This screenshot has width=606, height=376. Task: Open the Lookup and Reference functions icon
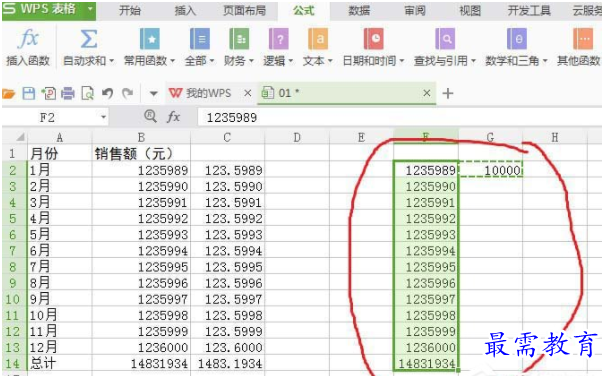click(x=445, y=39)
